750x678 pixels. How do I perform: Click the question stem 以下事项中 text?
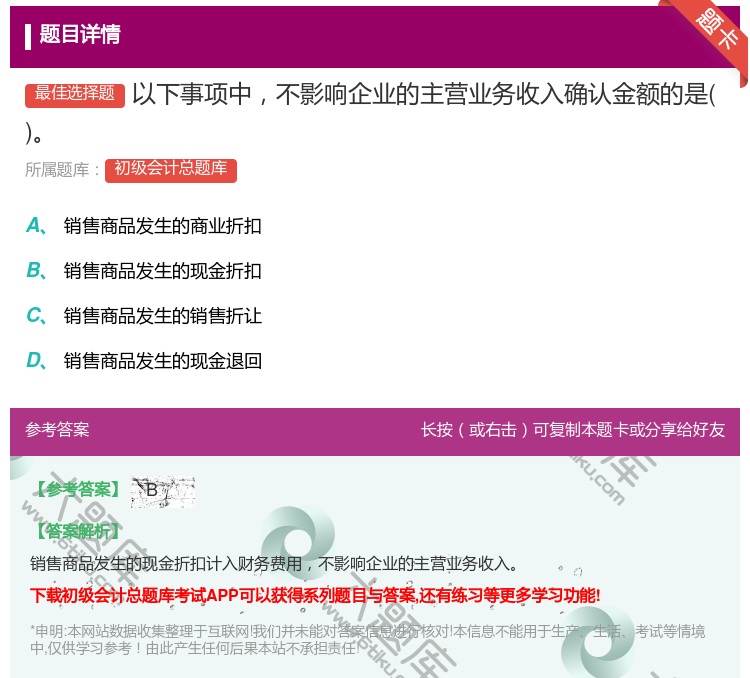tap(370, 113)
